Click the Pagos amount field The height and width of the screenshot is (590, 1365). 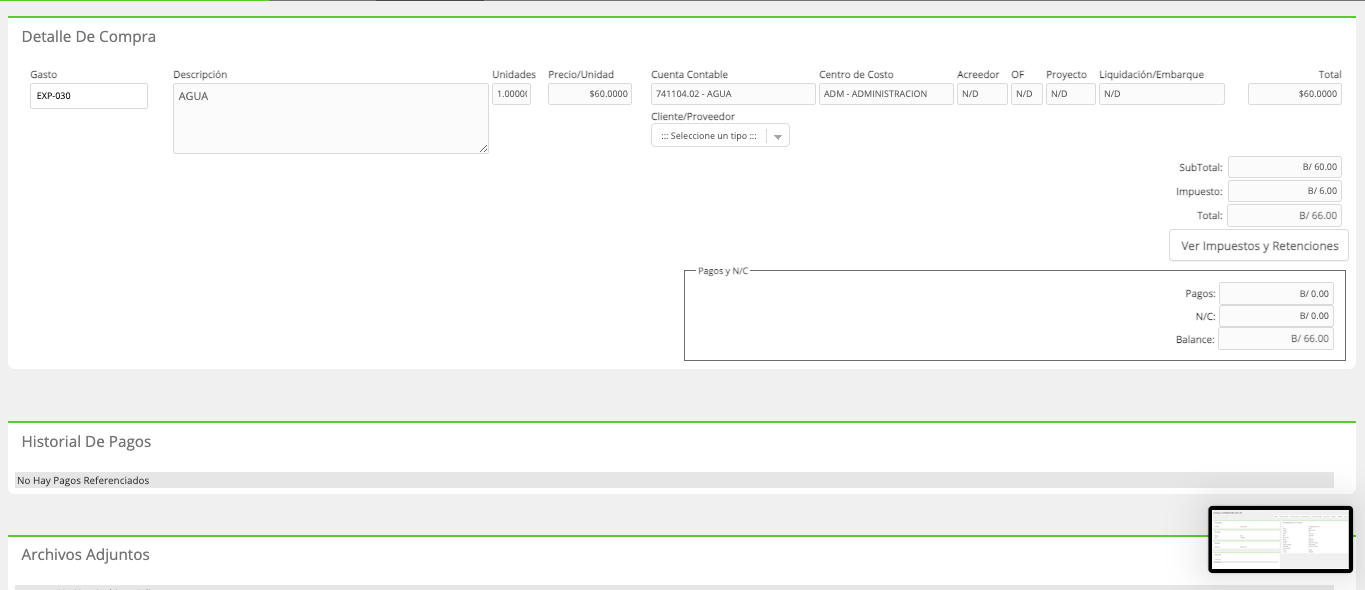click(1276, 294)
